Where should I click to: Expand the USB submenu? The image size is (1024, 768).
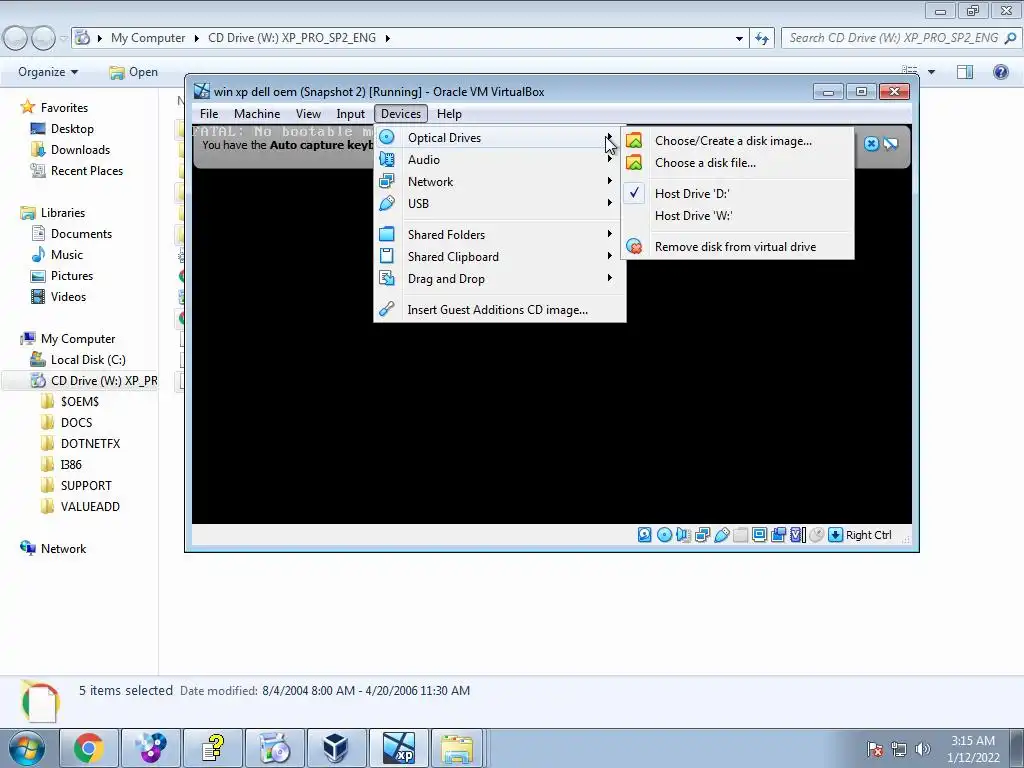pos(500,204)
